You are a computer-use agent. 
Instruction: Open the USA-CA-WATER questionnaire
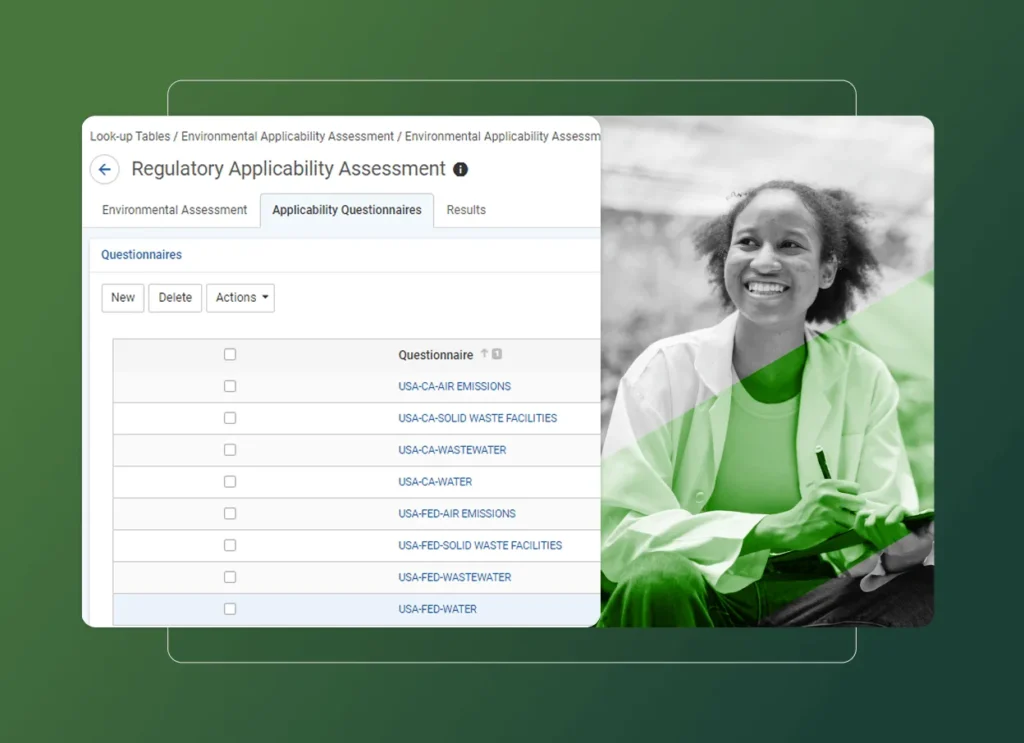click(434, 481)
